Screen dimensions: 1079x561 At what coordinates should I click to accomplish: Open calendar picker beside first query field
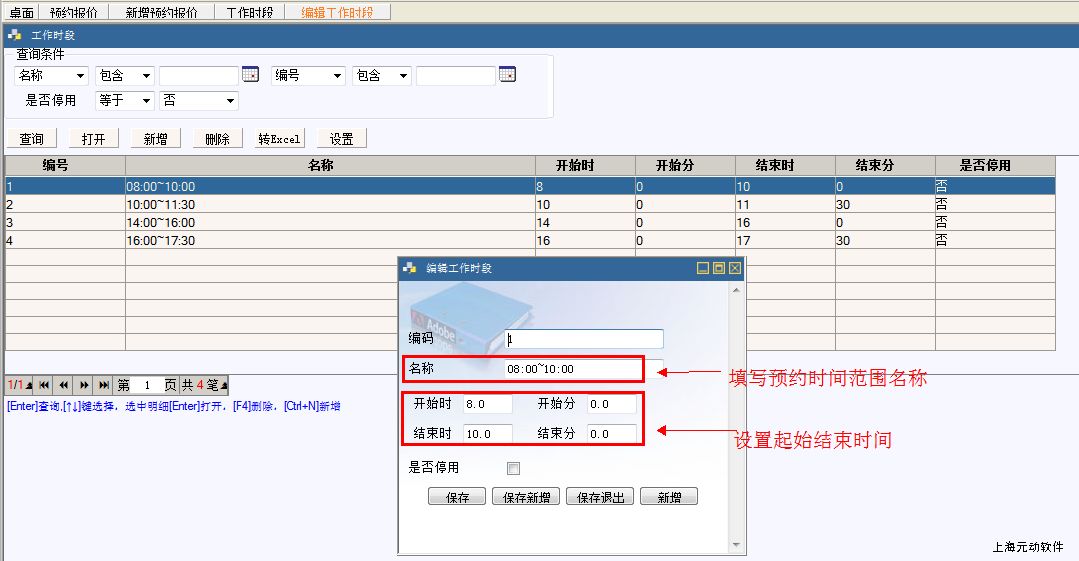(250, 75)
